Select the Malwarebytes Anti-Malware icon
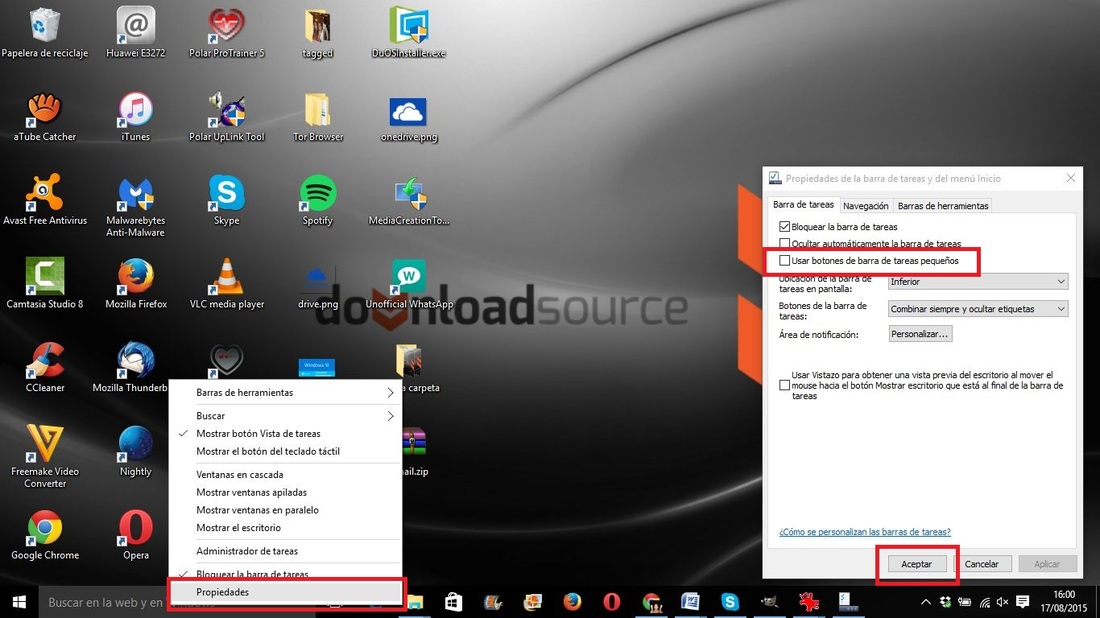The width and height of the screenshot is (1100, 618). (135, 206)
